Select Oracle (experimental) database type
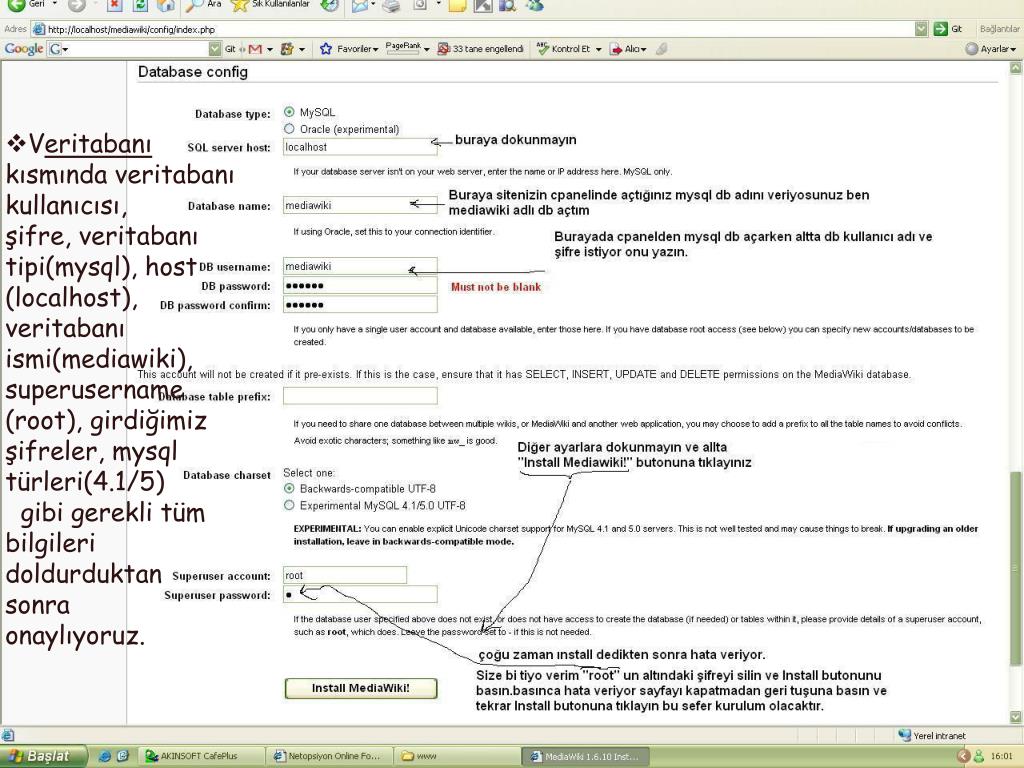1024x768 pixels. pyautogui.click(x=289, y=129)
